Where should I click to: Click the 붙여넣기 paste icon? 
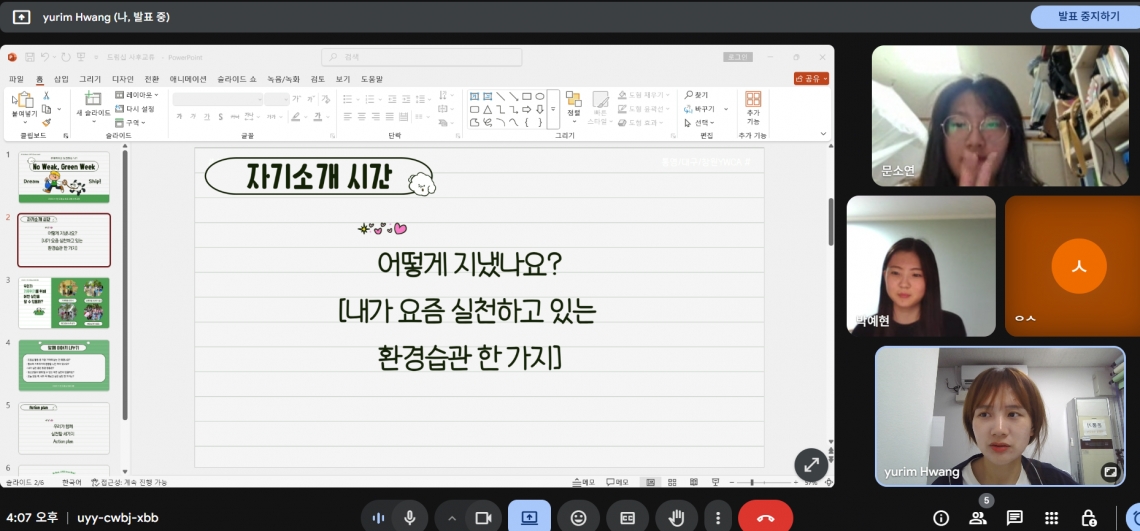(x=24, y=101)
